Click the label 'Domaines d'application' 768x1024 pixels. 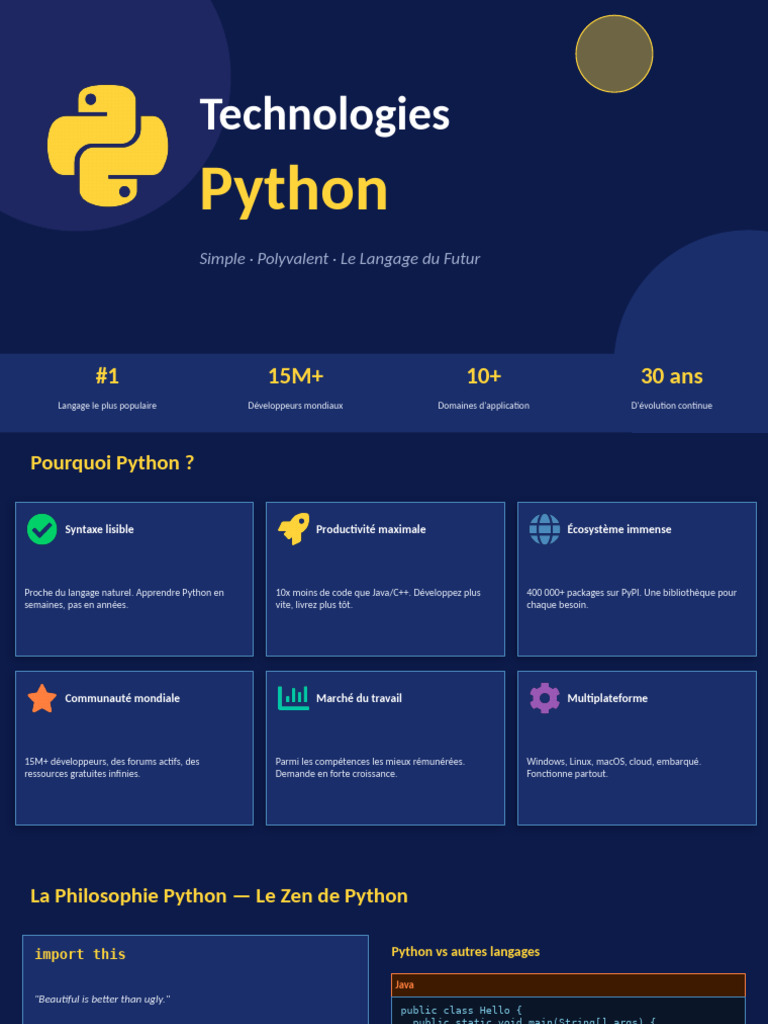coord(483,406)
